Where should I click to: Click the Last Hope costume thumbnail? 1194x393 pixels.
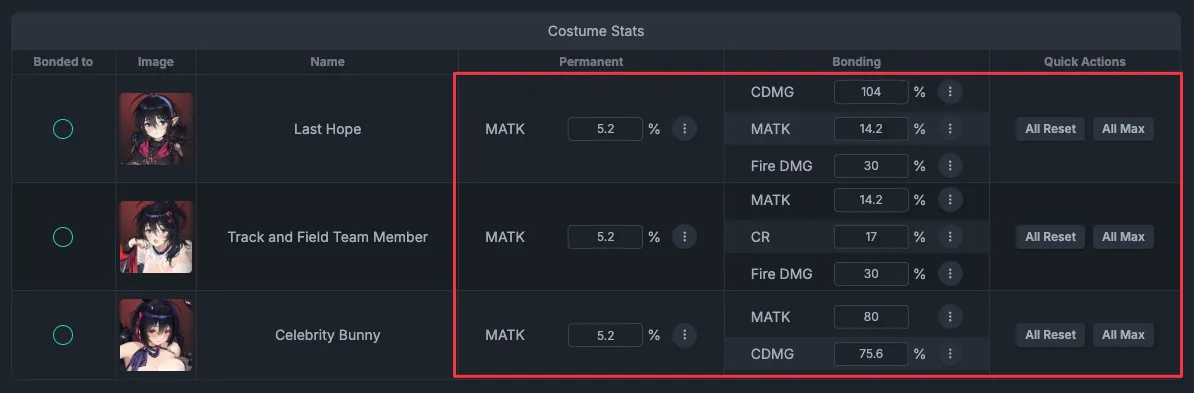coord(156,129)
